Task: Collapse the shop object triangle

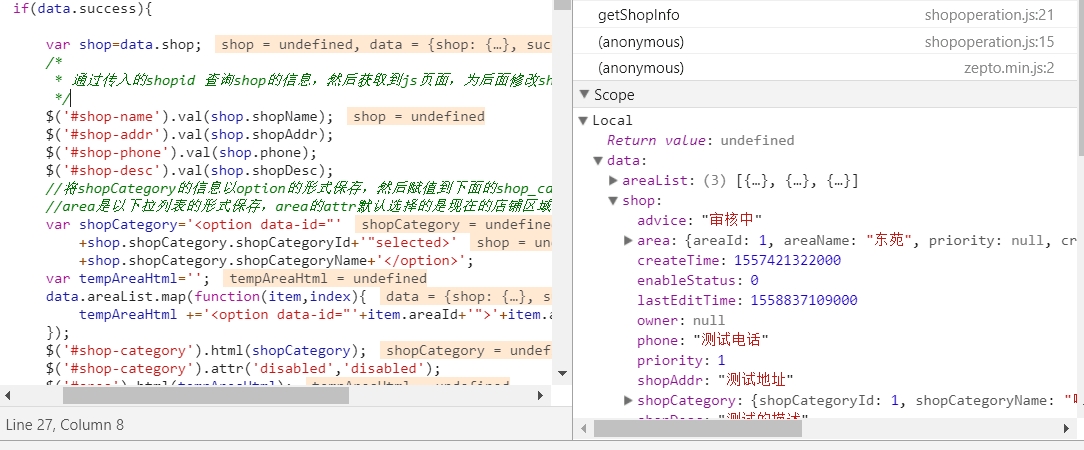Action: tap(613, 201)
